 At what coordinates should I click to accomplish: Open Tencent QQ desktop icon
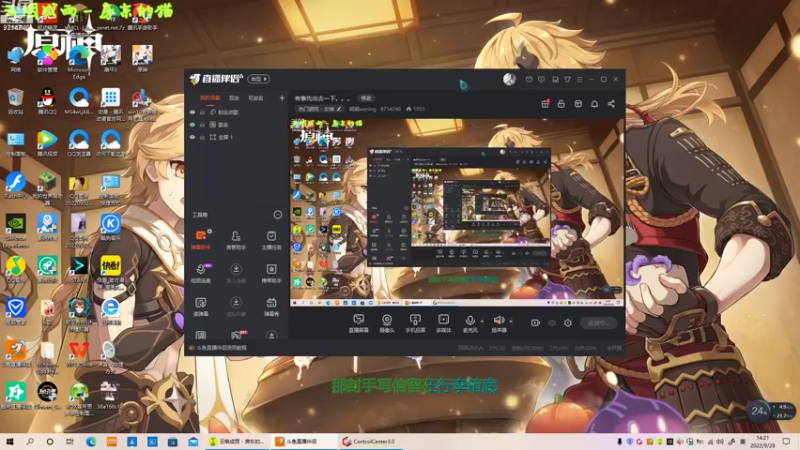(x=47, y=101)
